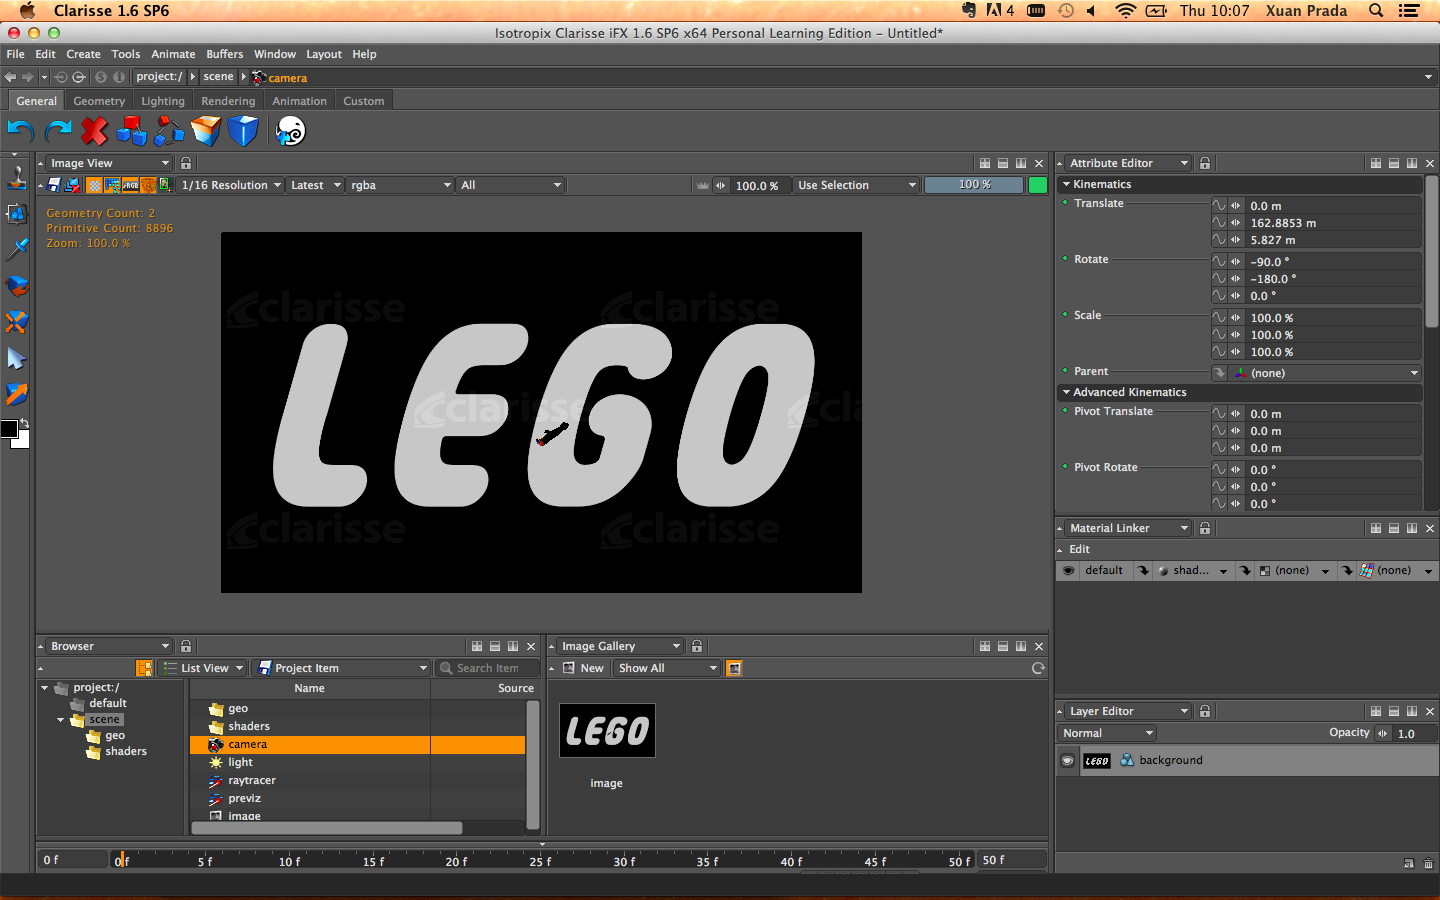The height and width of the screenshot is (900, 1440).
Task: Click the Search Item field in Browser
Action: click(488, 668)
